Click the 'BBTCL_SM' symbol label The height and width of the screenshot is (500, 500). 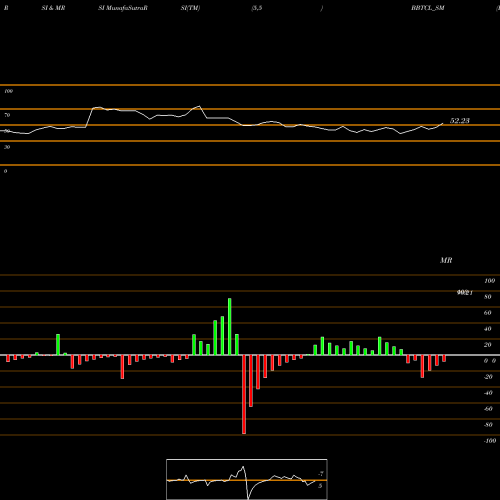tap(428, 8)
